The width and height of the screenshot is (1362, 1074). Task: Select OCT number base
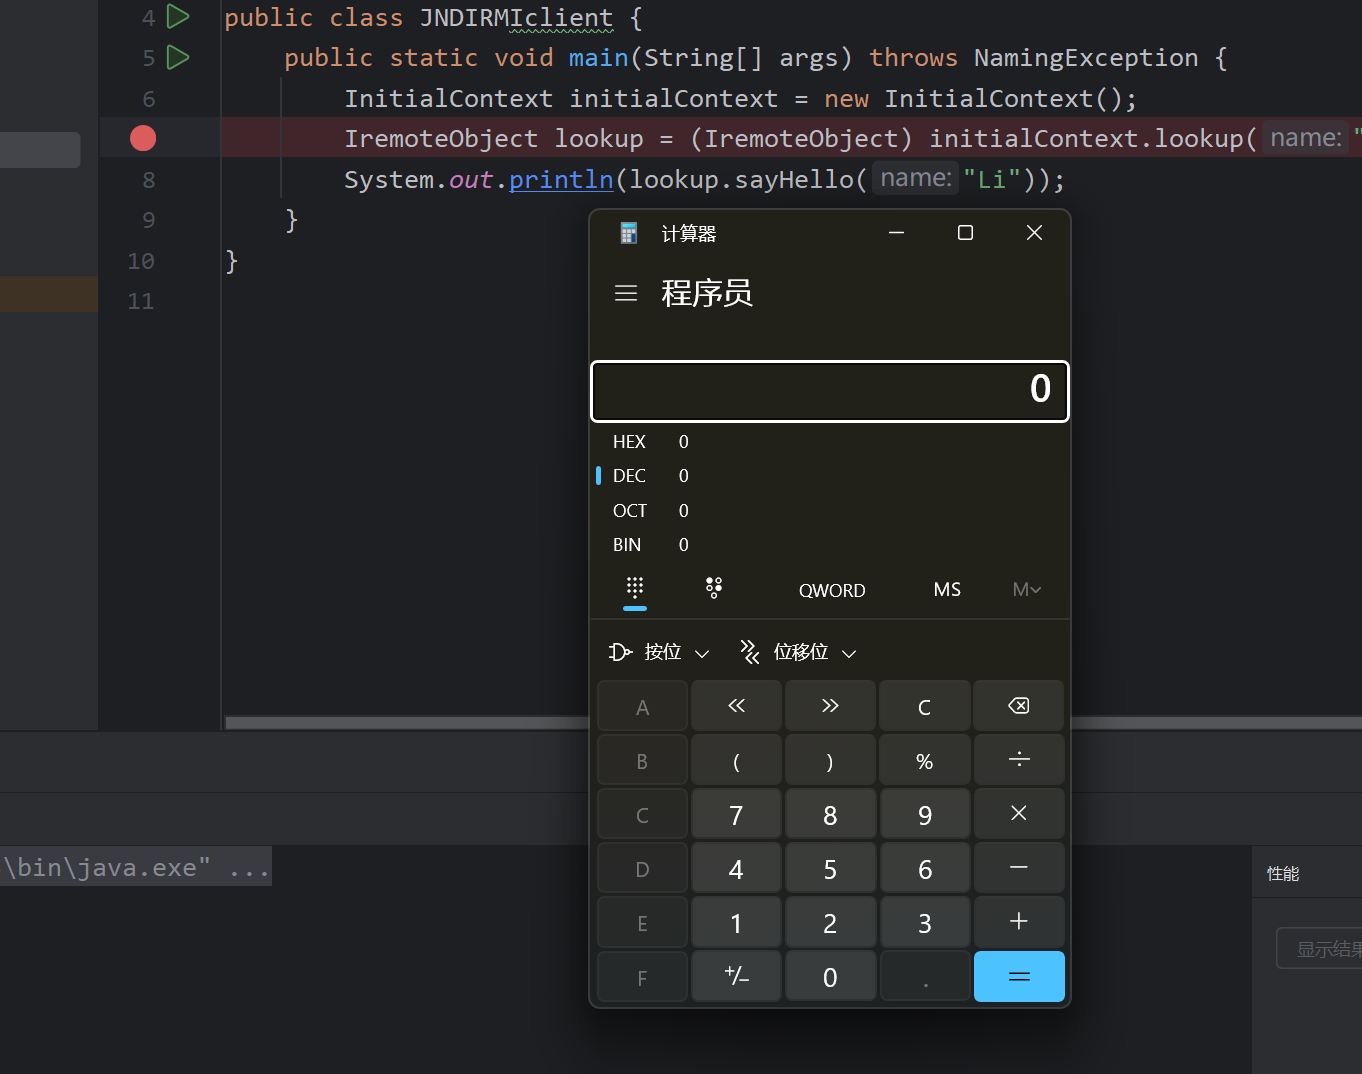[x=630, y=511]
